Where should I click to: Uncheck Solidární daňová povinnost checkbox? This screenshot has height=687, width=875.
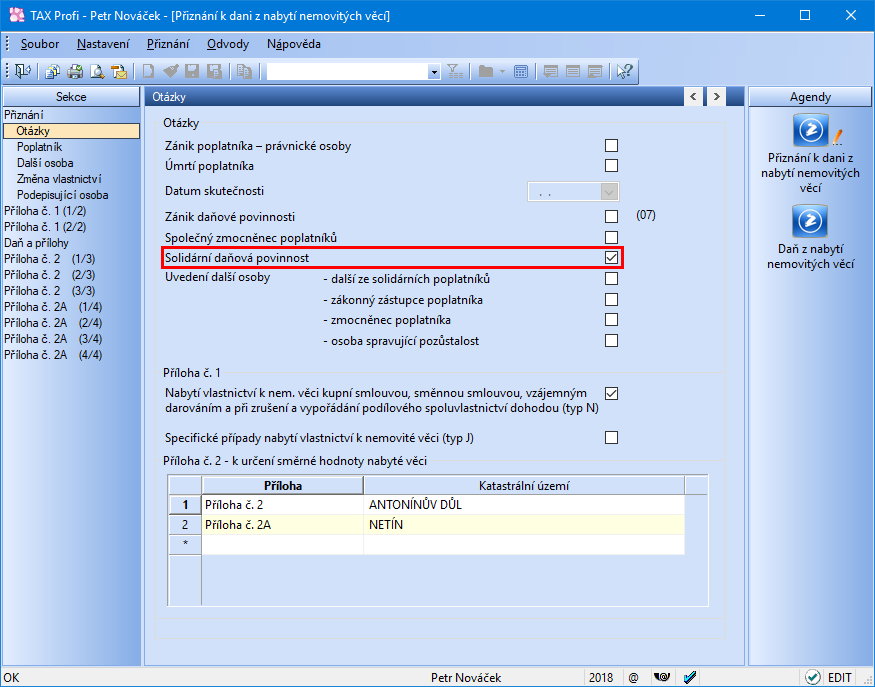click(x=612, y=257)
